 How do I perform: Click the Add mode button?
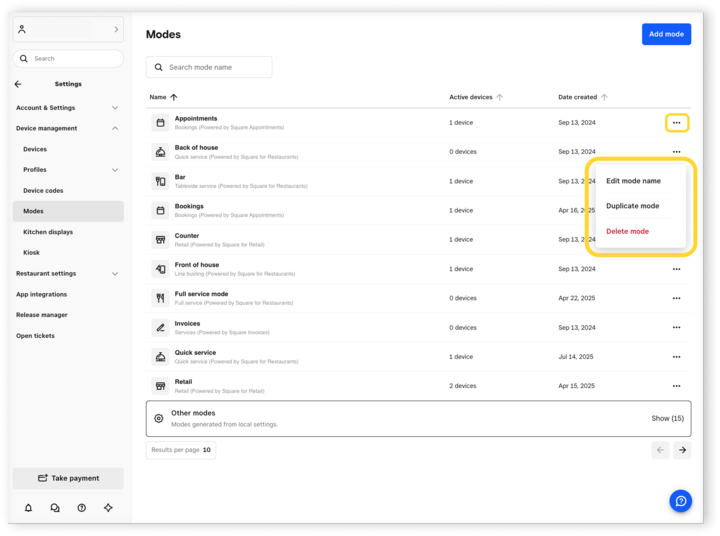click(x=666, y=34)
